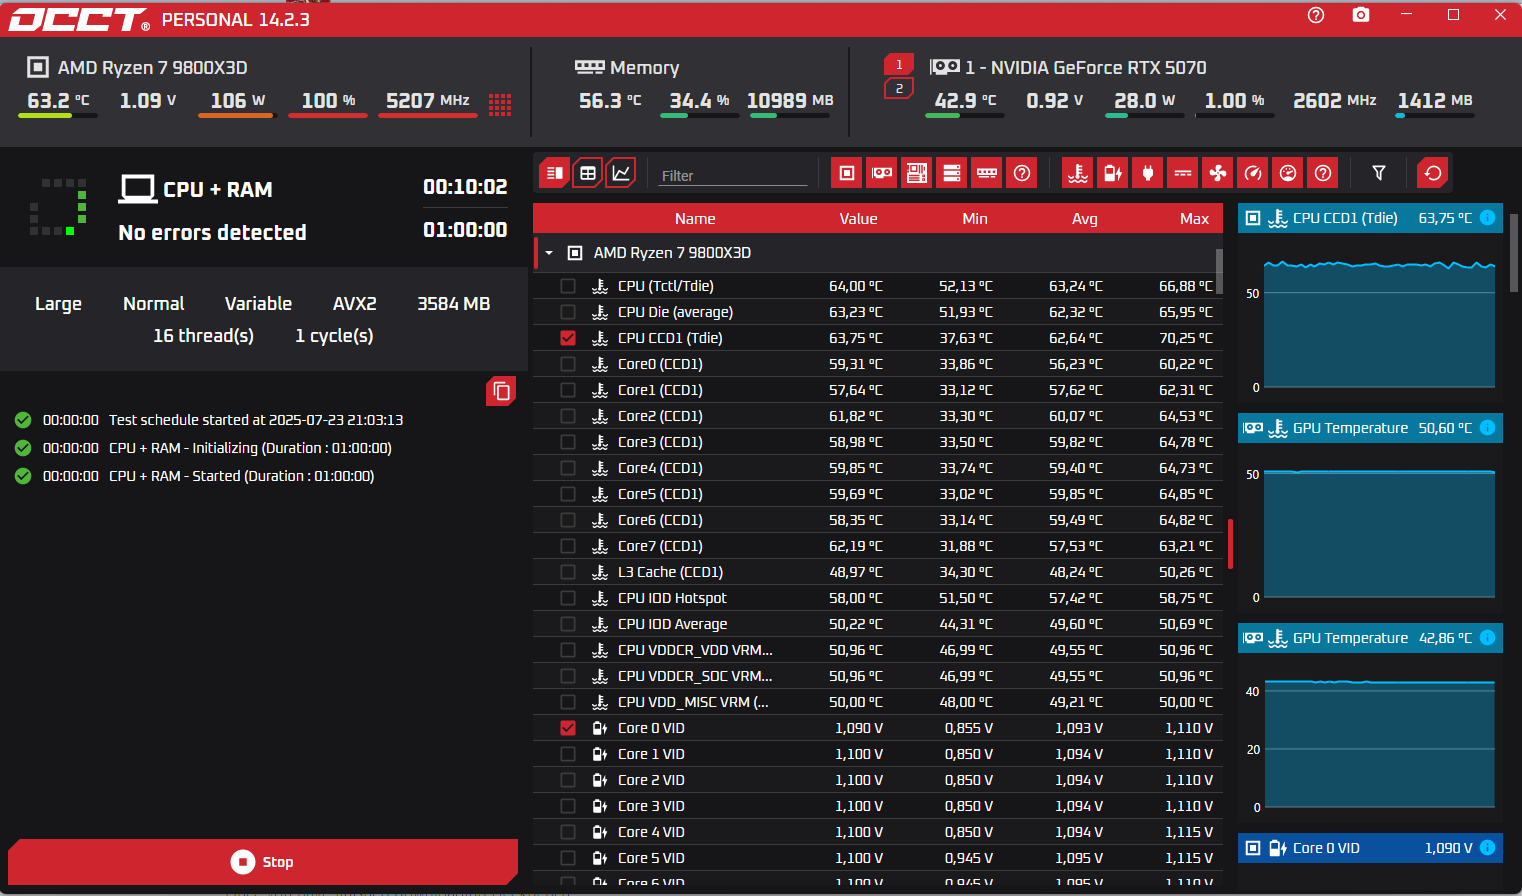Viewport: 1522px width, 896px height.
Task: Check the Core0 (CCD1) checkbox
Action: coord(568,364)
